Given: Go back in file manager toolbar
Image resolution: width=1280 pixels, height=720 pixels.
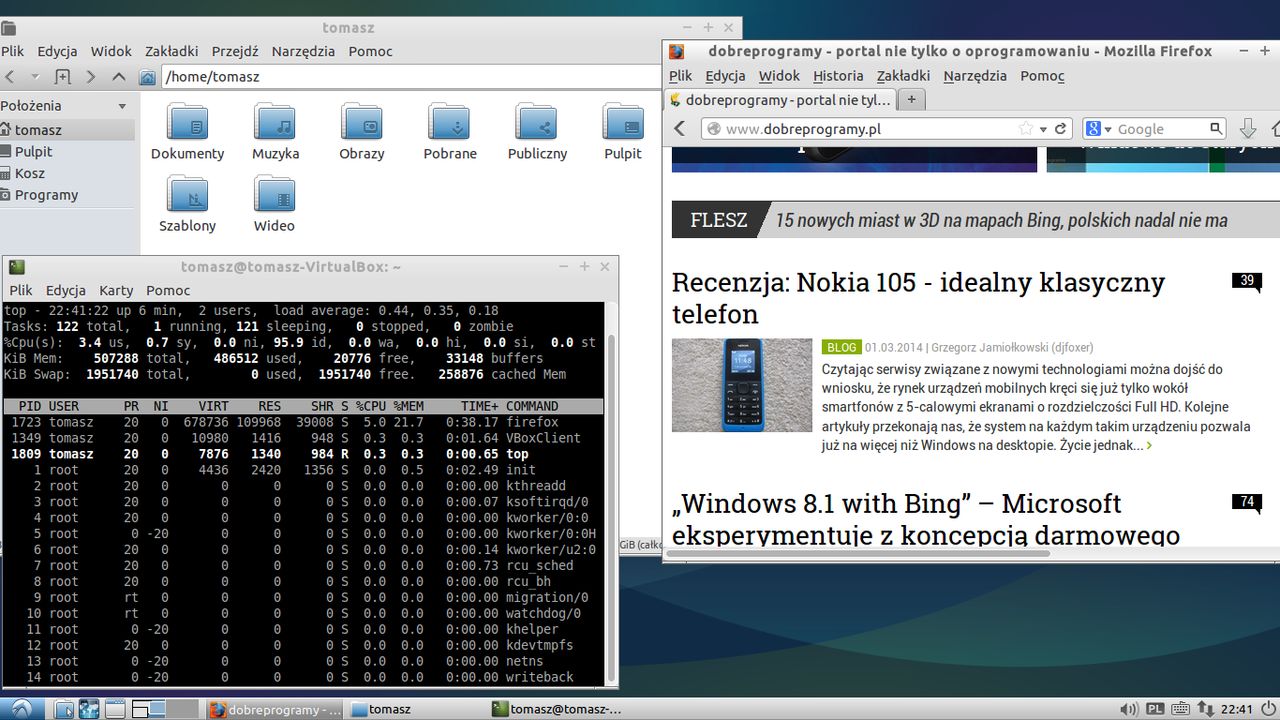Looking at the screenshot, I should (x=9, y=77).
